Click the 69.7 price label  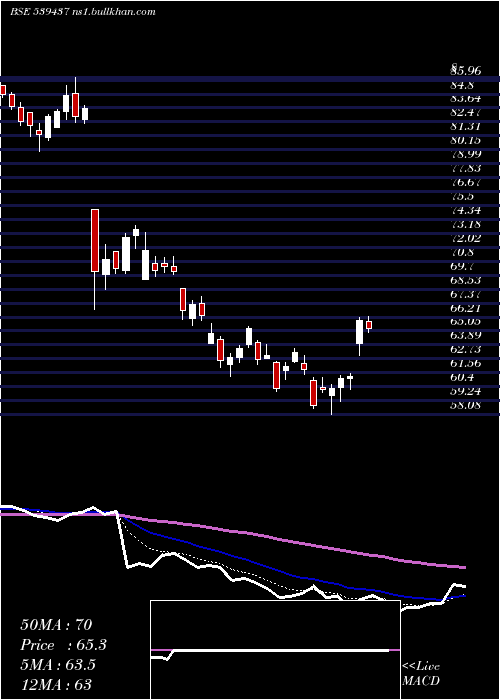462,266
